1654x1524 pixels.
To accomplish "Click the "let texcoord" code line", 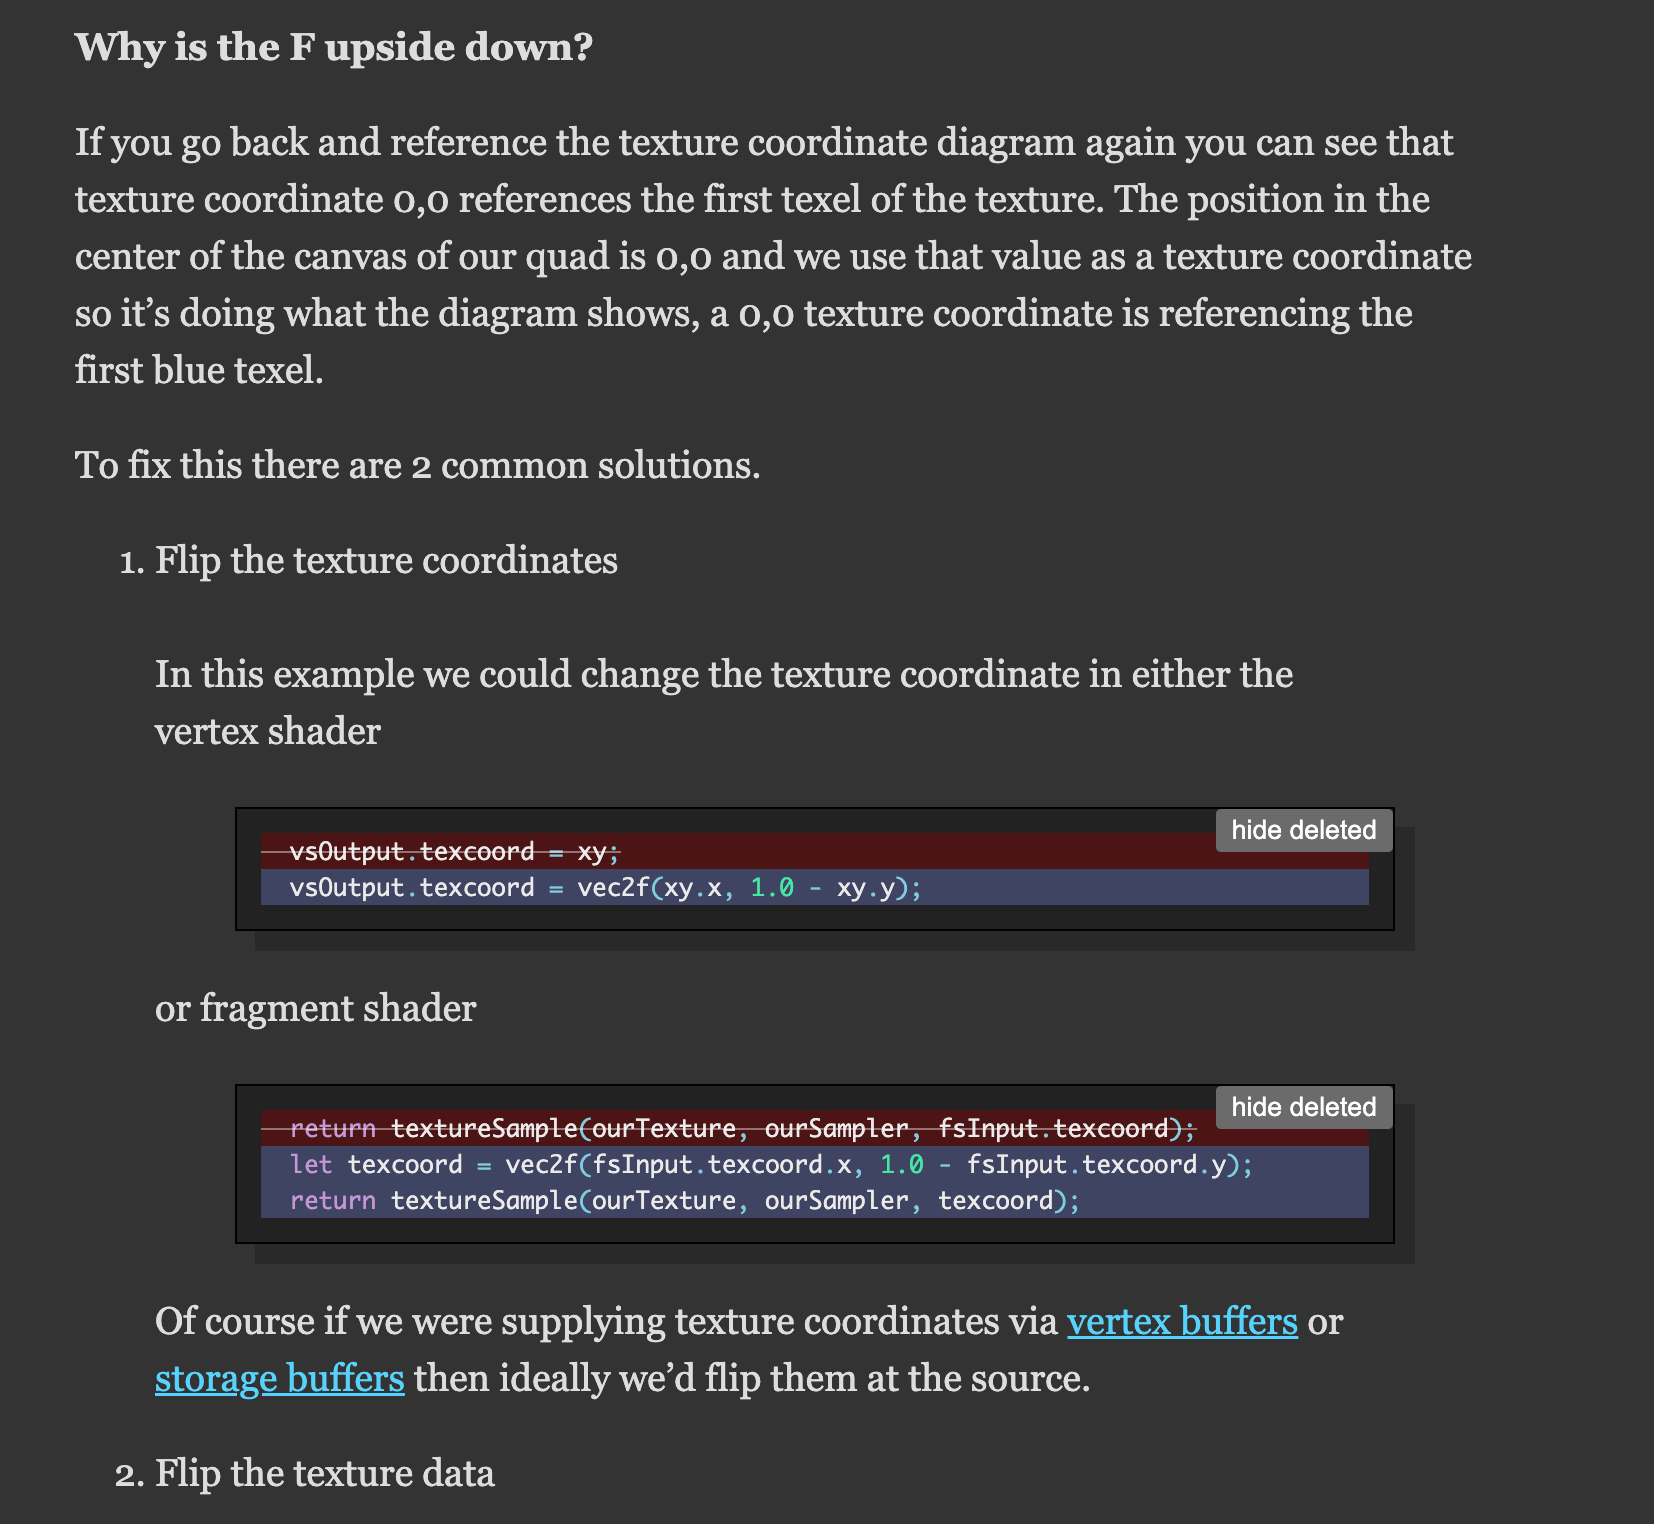I will 770,1164.
